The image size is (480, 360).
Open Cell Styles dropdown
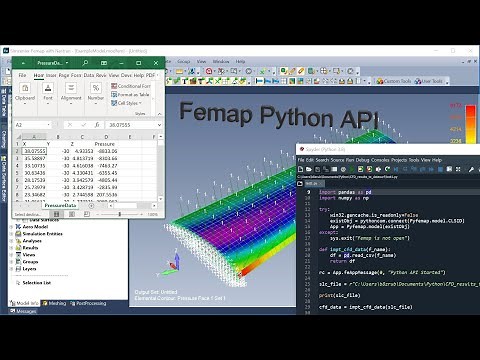point(127,103)
